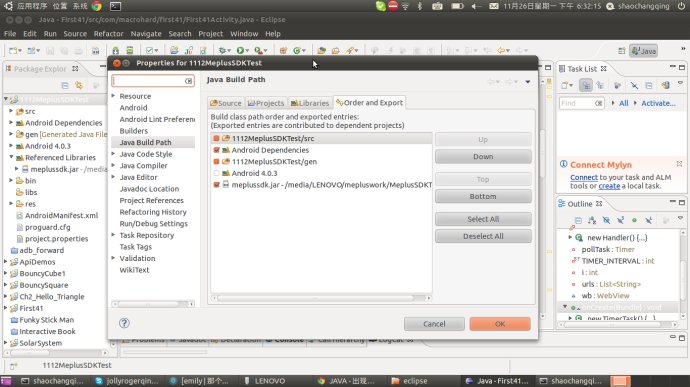Click the create local task link
The image size is (690, 387).
[x=609, y=186]
